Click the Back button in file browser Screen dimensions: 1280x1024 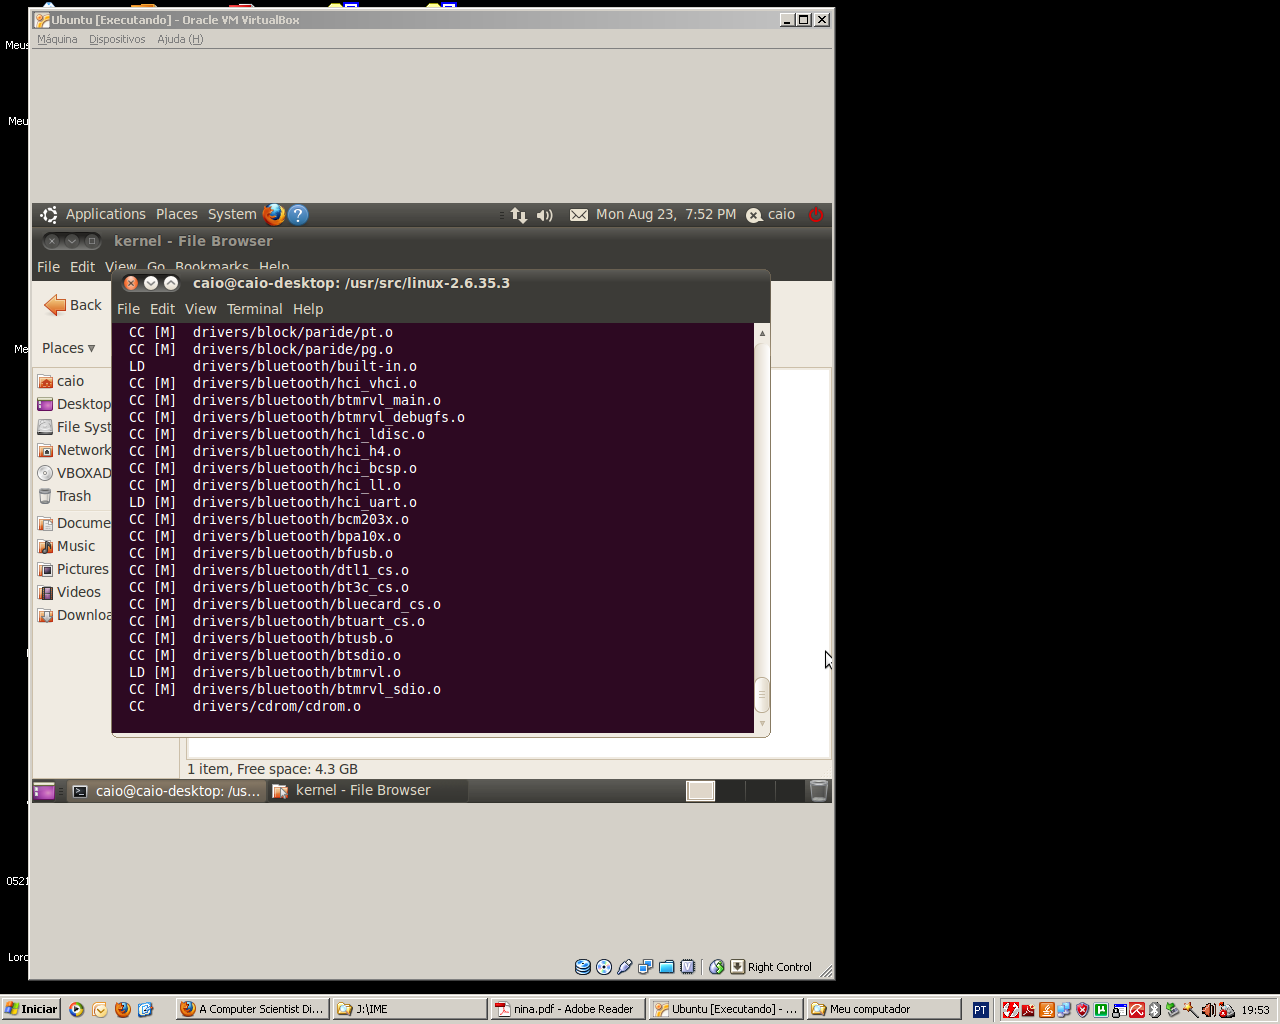pyautogui.click(x=74, y=305)
